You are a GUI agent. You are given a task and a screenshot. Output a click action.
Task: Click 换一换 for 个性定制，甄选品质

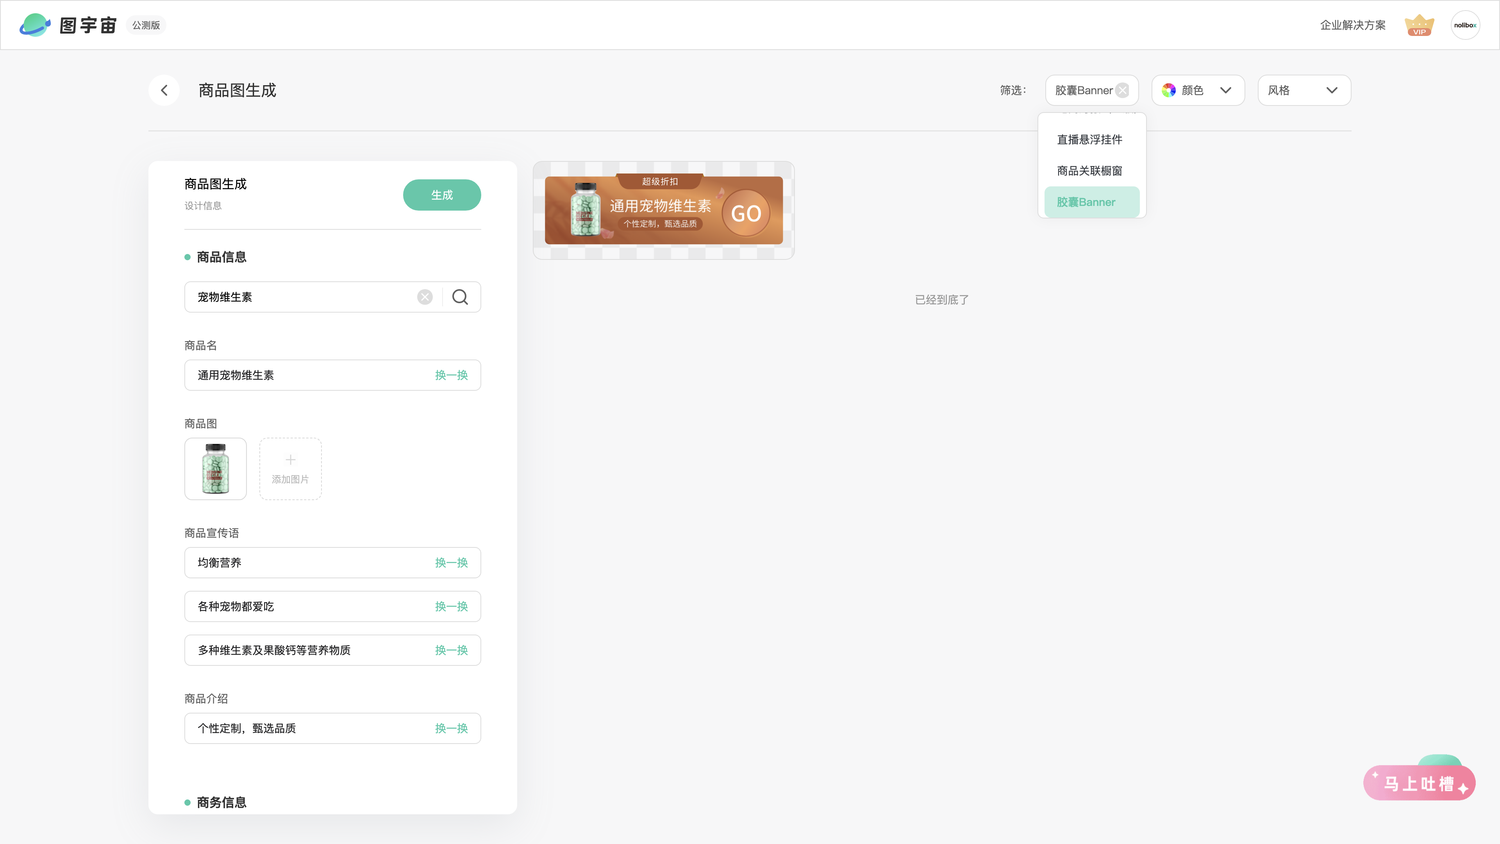[451, 728]
